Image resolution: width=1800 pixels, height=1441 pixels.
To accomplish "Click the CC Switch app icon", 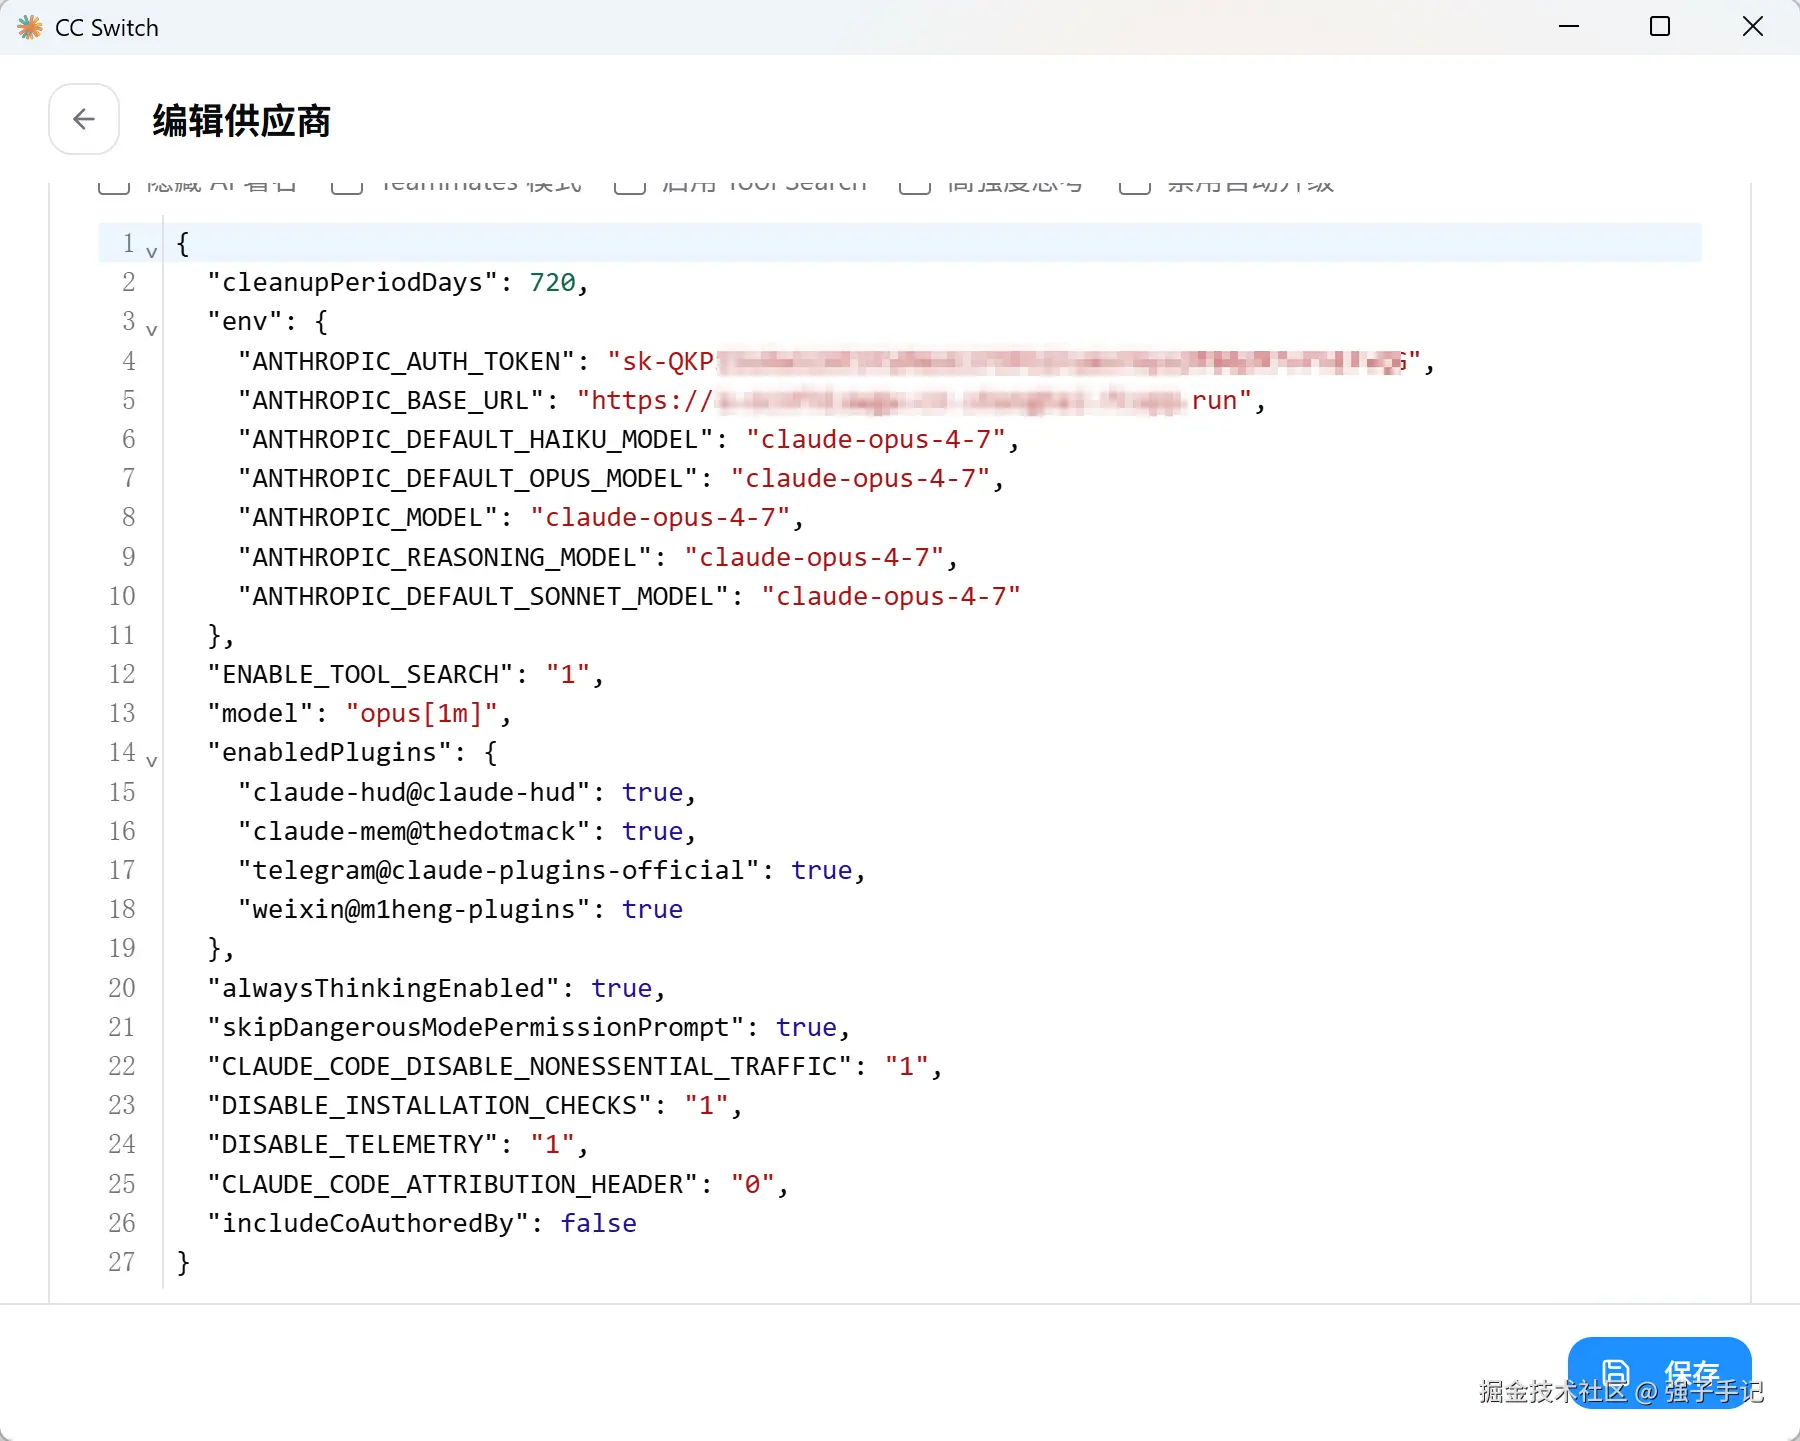I will (x=30, y=27).
